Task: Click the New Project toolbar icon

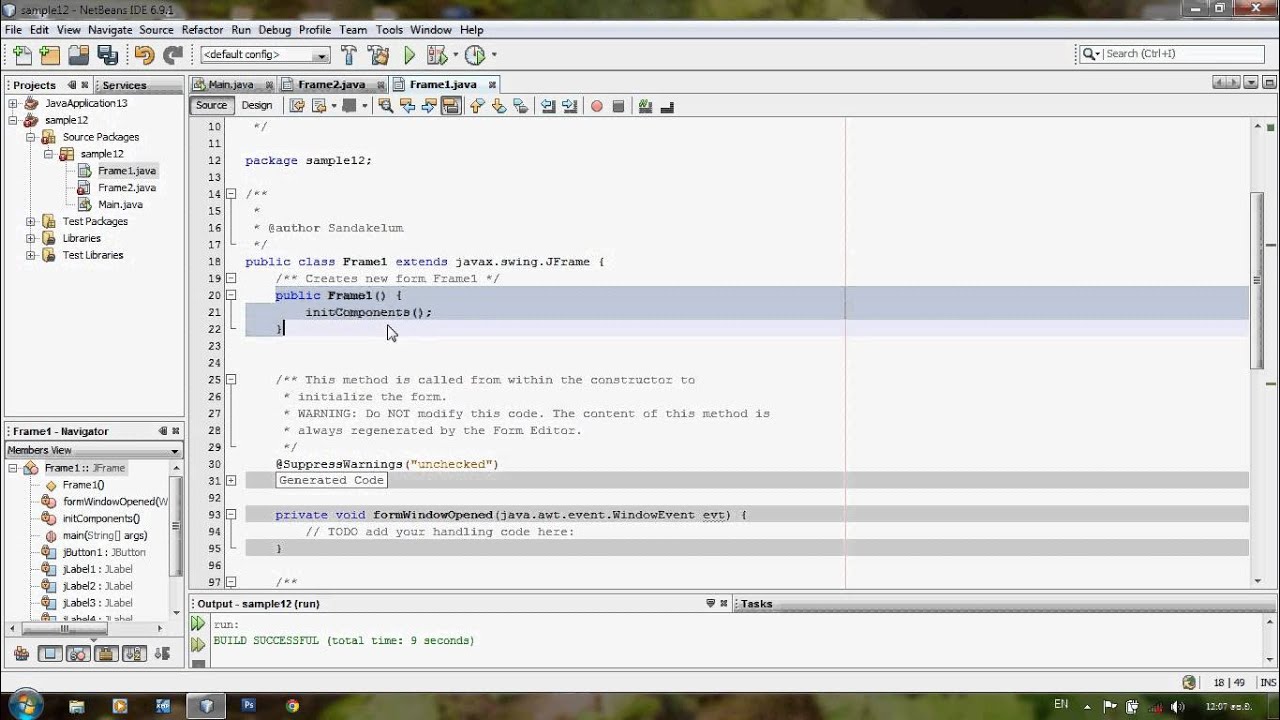Action: coord(49,55)
